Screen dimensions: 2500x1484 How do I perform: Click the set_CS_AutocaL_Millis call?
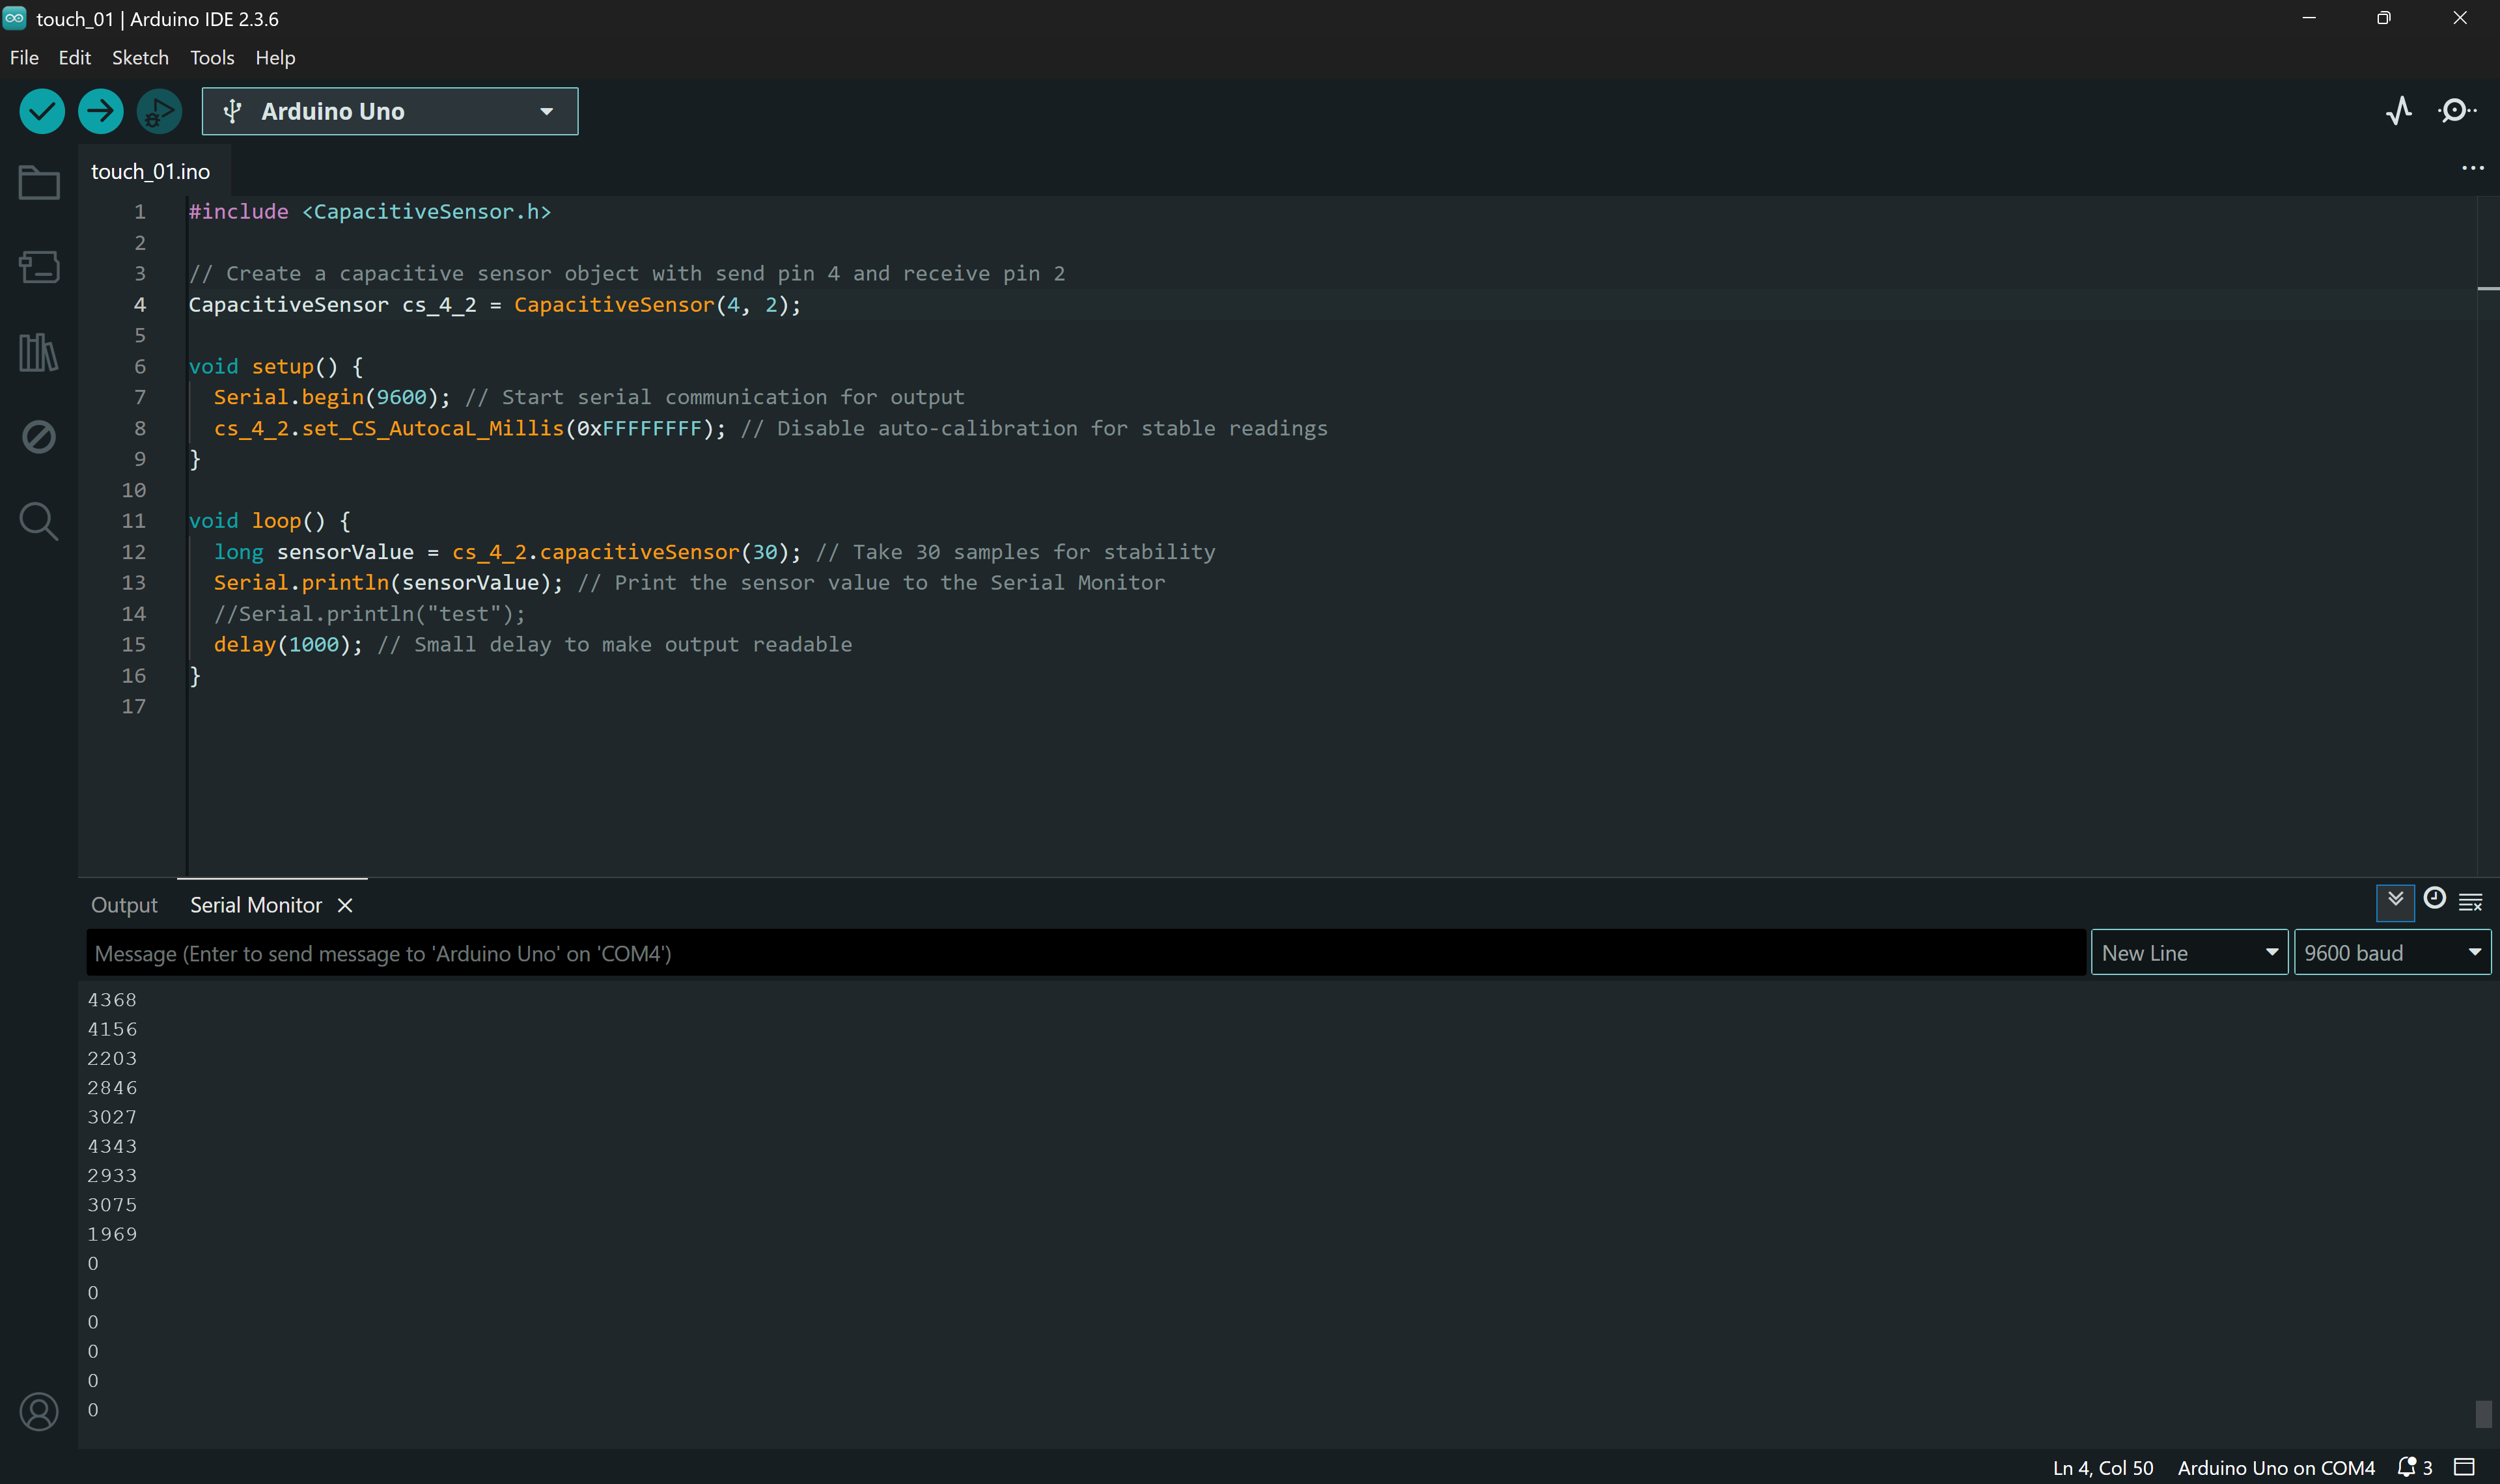coord(470,428)
